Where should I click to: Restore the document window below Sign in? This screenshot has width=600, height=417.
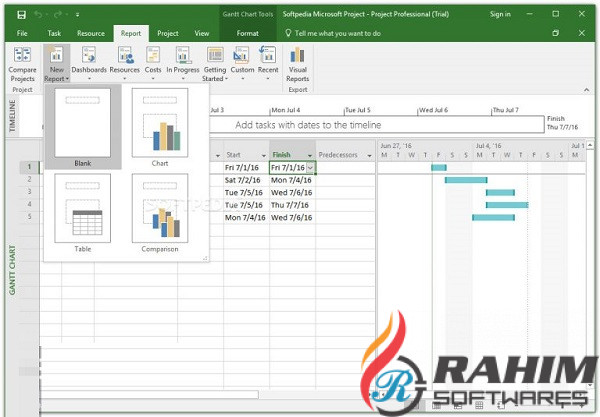[x=555, y=33]
